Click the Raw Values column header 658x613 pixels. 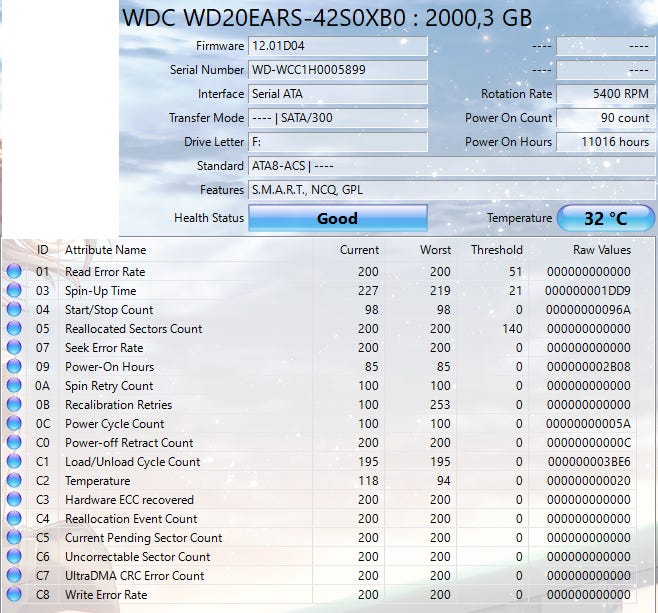tap(602, 250)
